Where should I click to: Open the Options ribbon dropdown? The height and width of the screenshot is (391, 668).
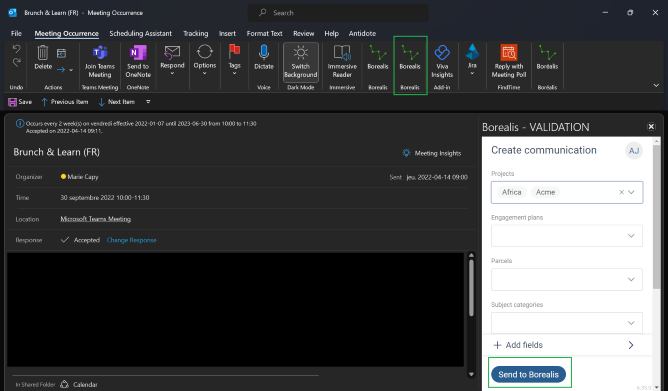pos(204,60)
